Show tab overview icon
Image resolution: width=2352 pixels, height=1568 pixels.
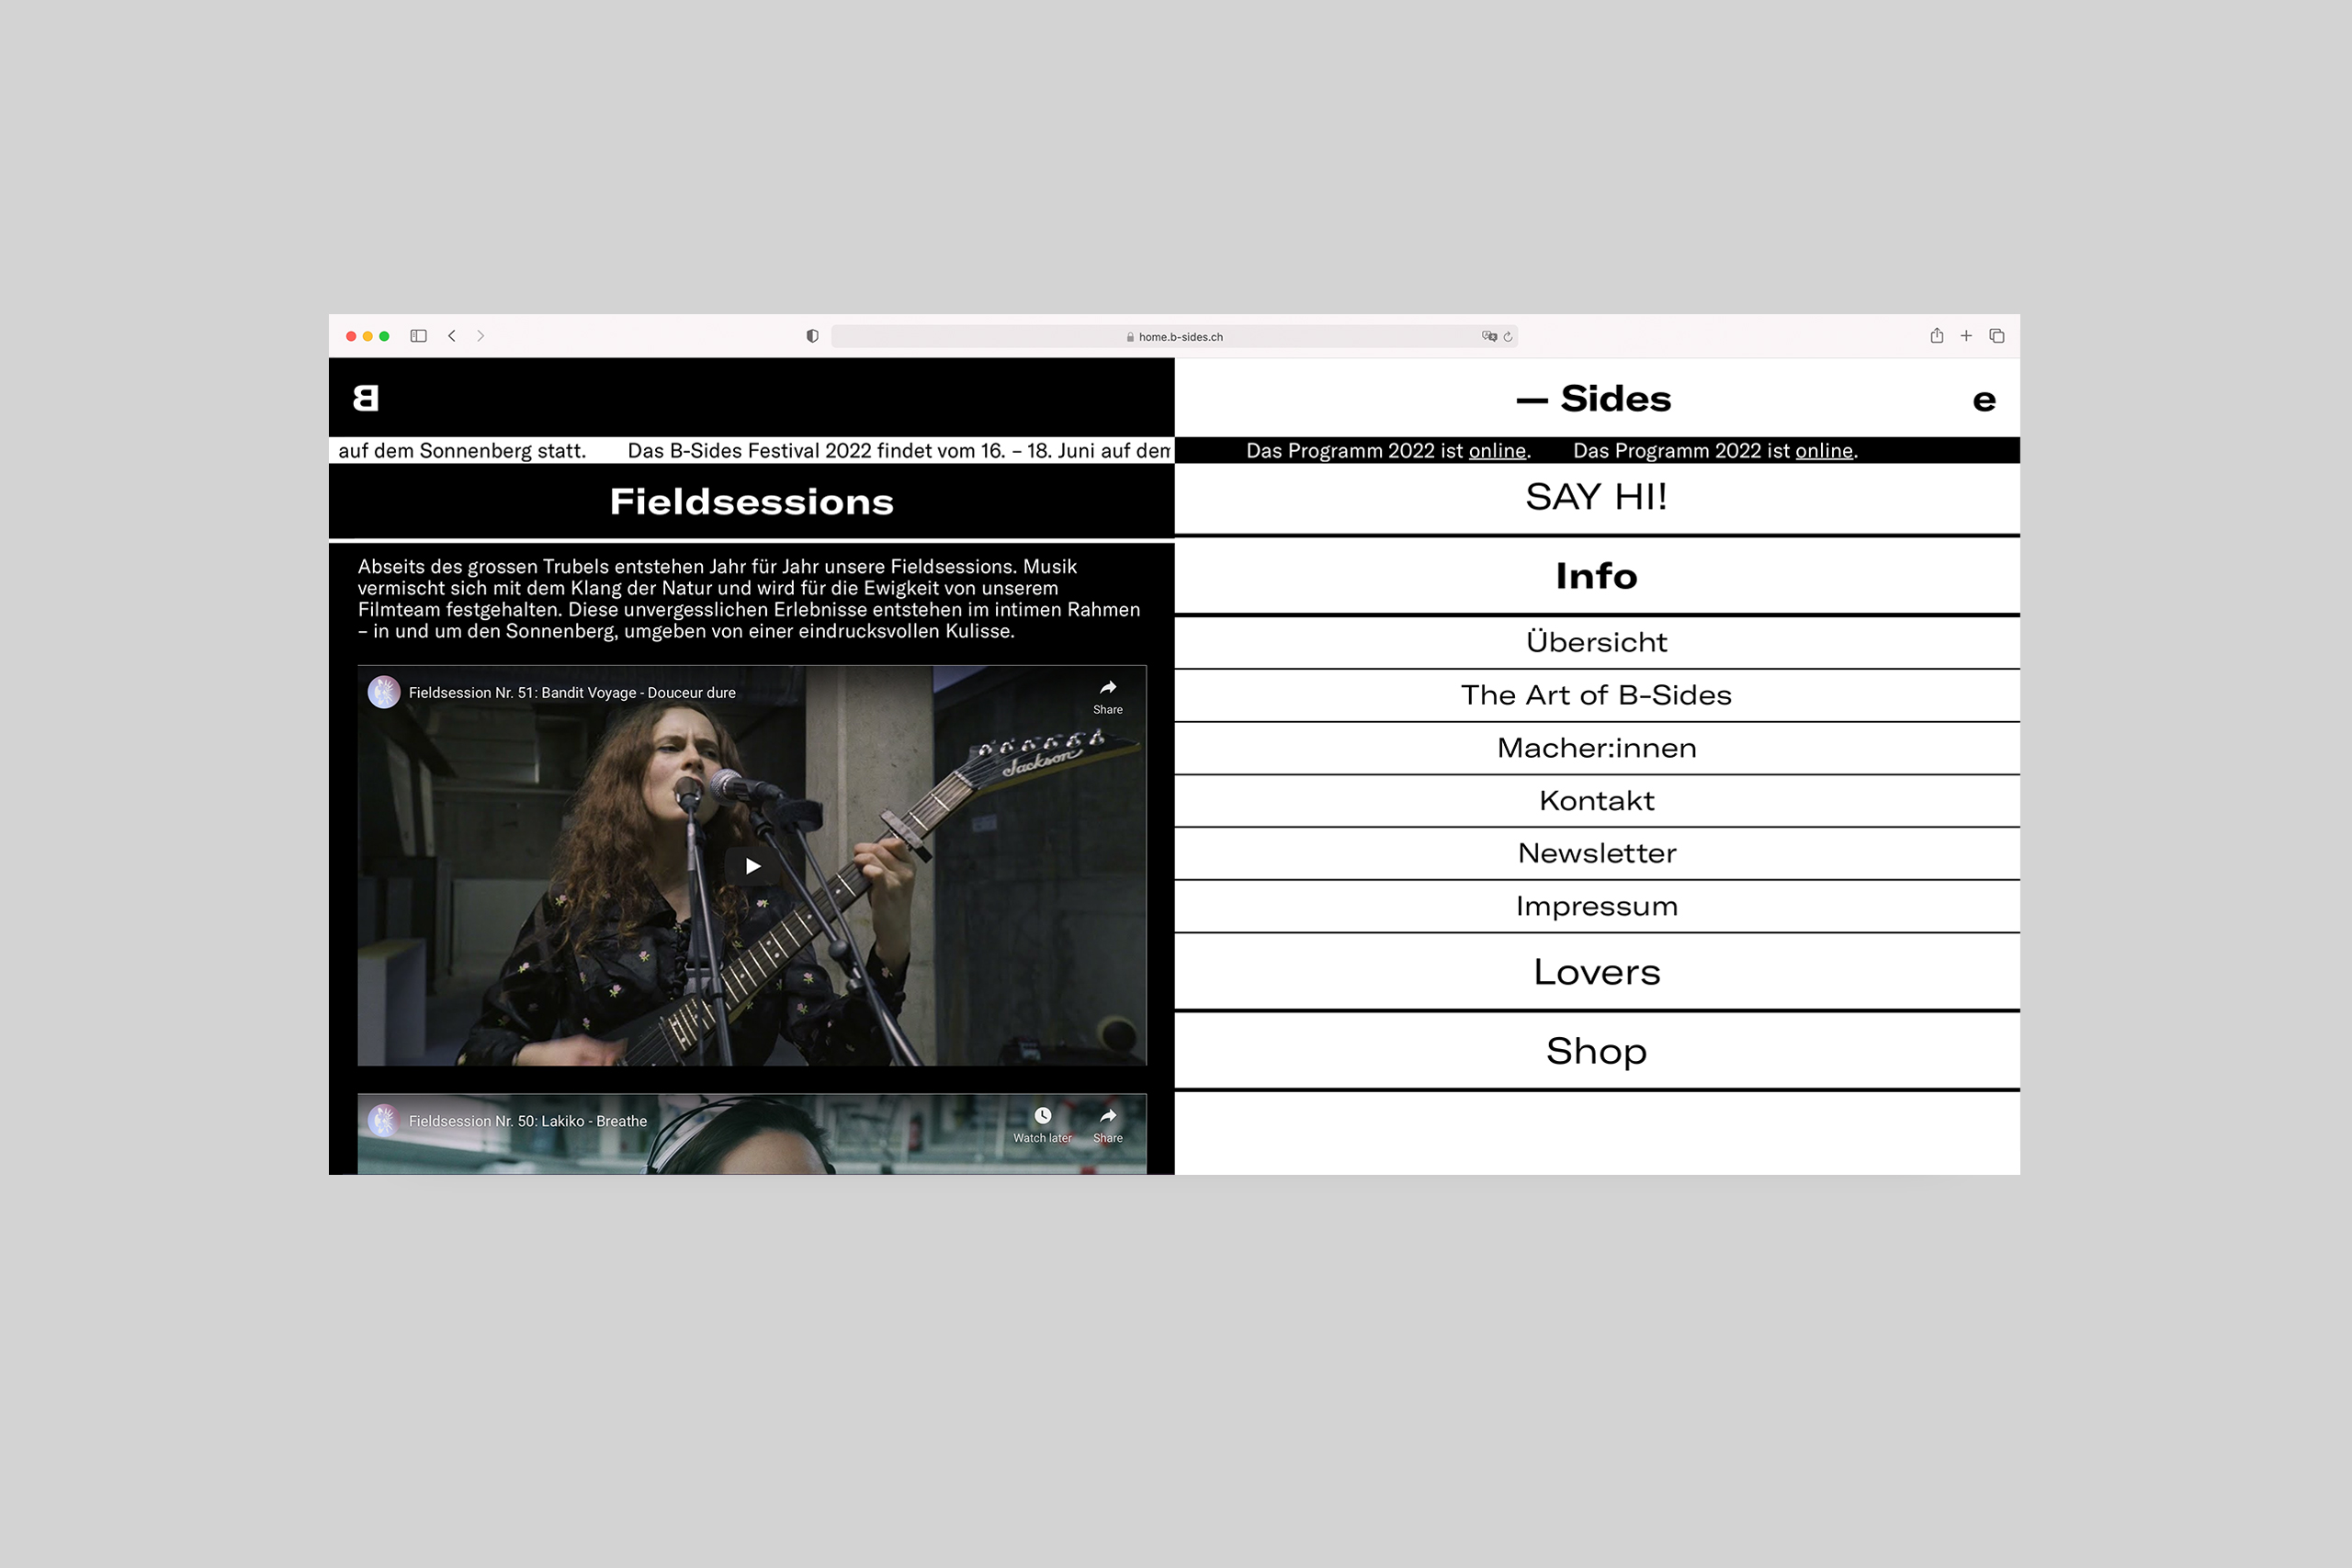click(1997, 336)
